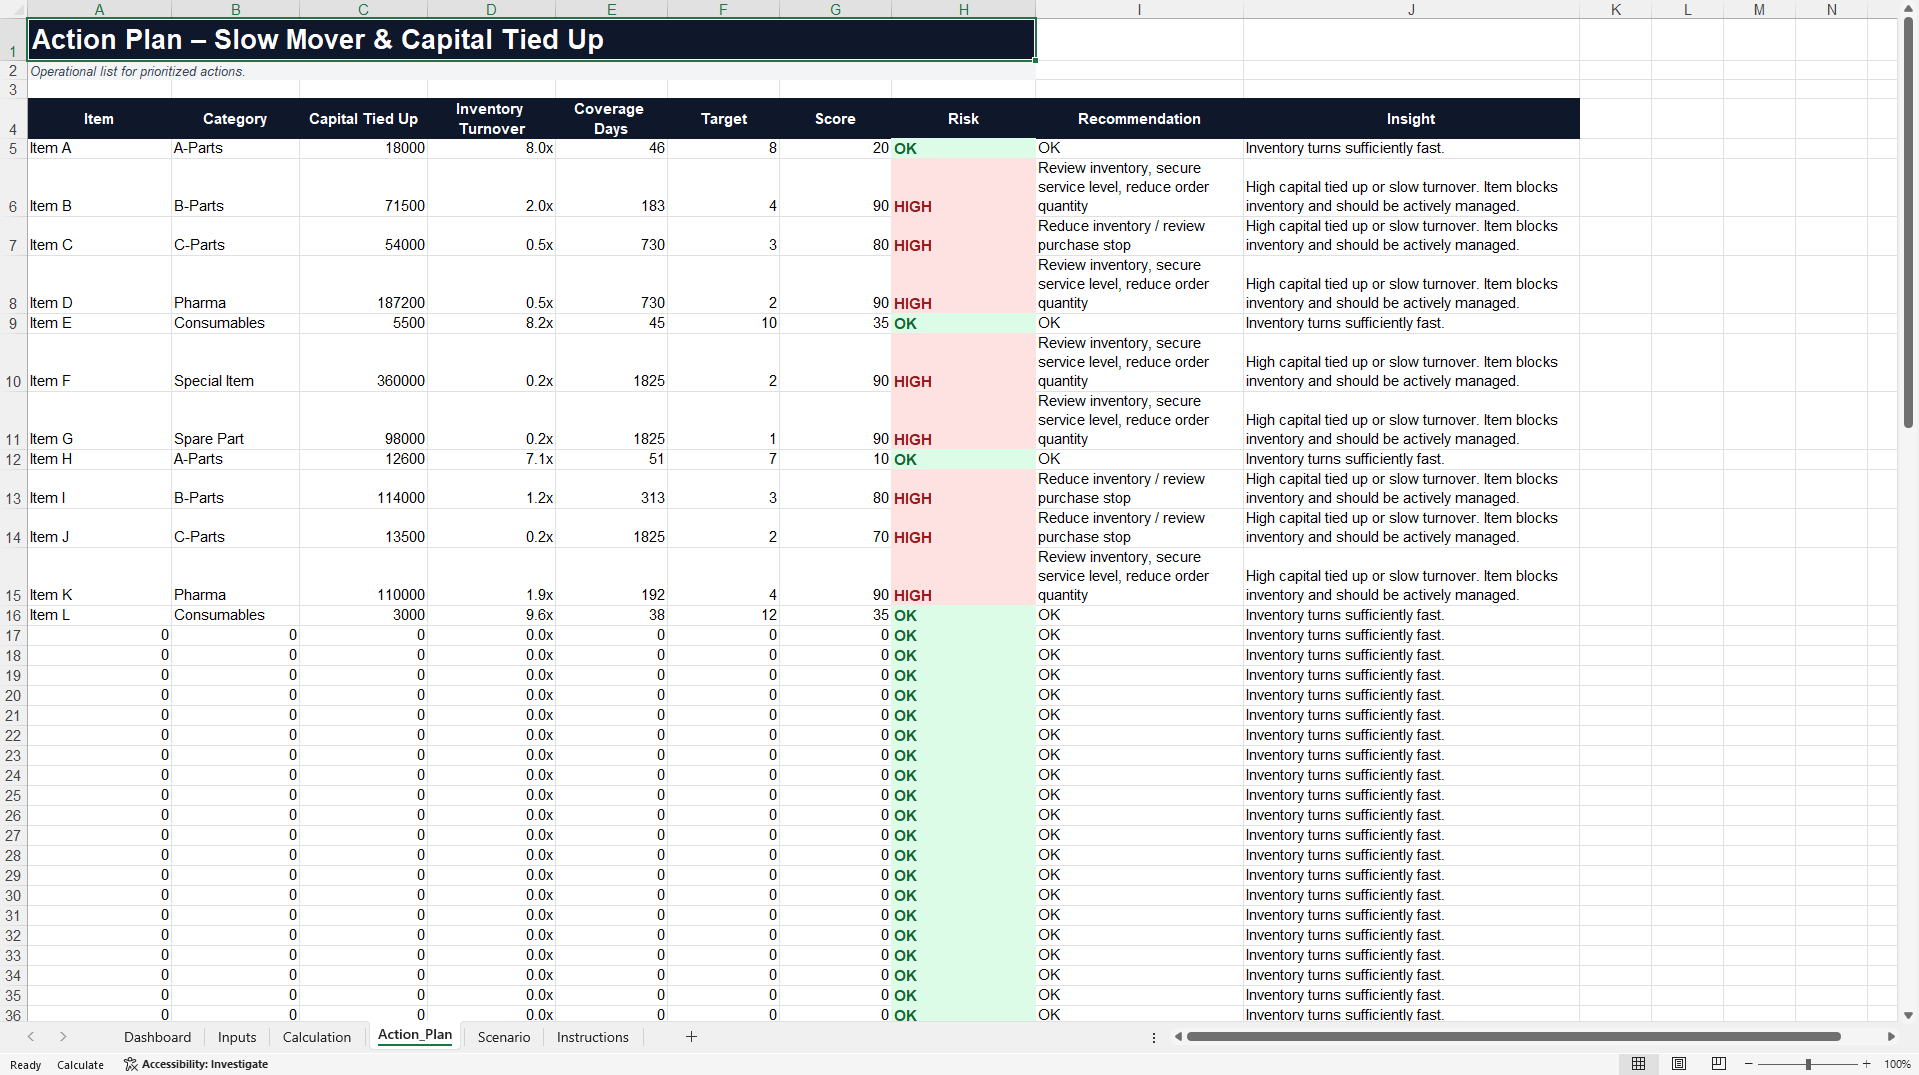Select HIGH risk cell for Item B
This screenshot has height=1075, width=1919.
(963, 188)
